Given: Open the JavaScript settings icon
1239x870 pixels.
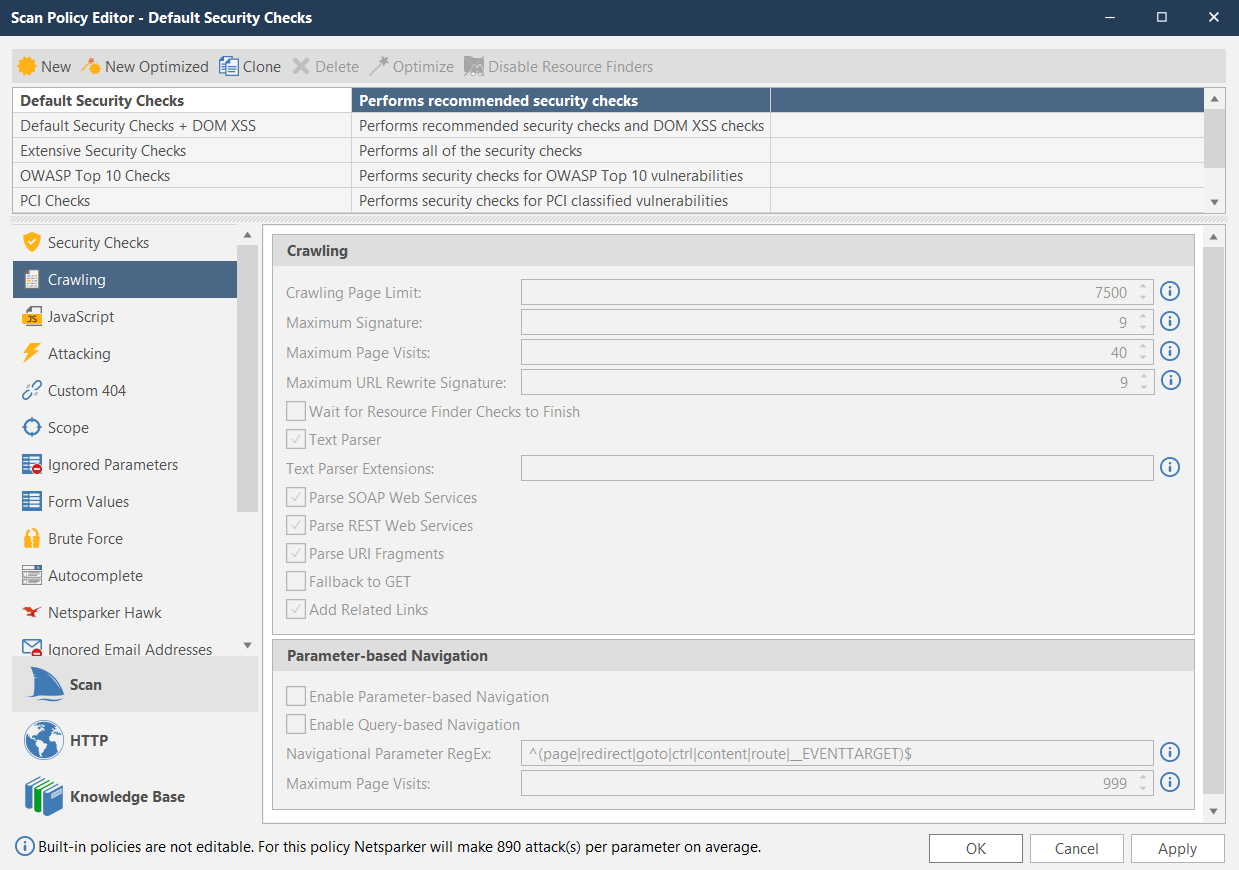Looking at the screenshot, I should pos(32,317).
